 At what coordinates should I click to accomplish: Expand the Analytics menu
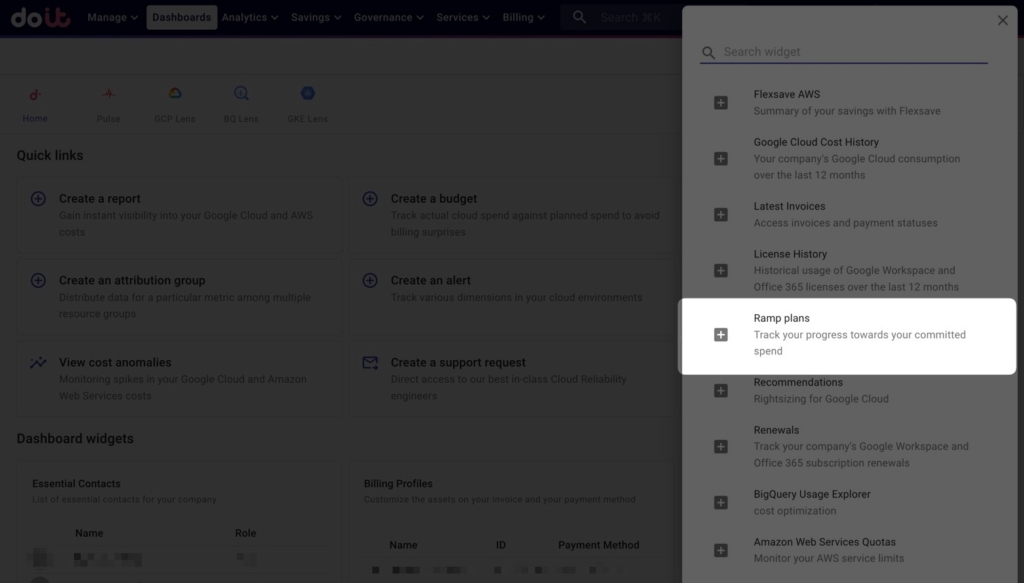(x=251, y=17)
